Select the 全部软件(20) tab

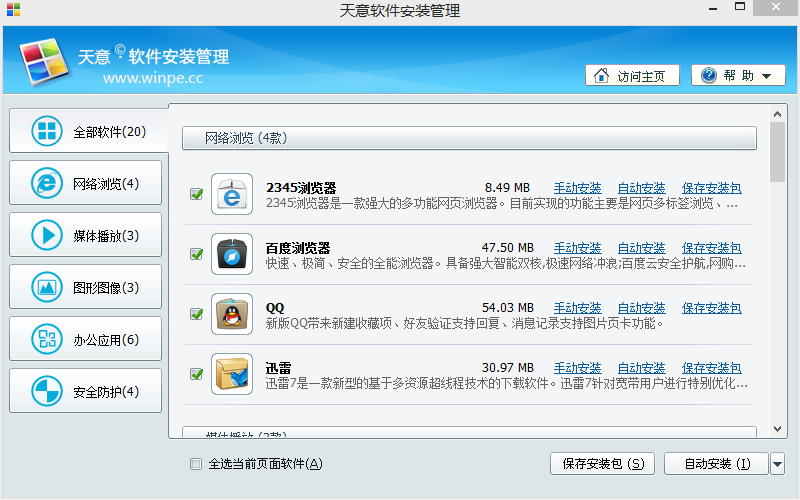(x=88, y=131)
